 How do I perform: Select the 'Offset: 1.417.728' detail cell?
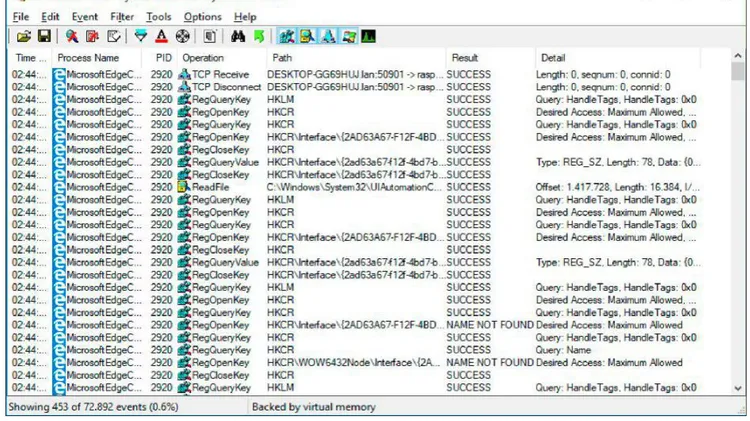[618, 187]
